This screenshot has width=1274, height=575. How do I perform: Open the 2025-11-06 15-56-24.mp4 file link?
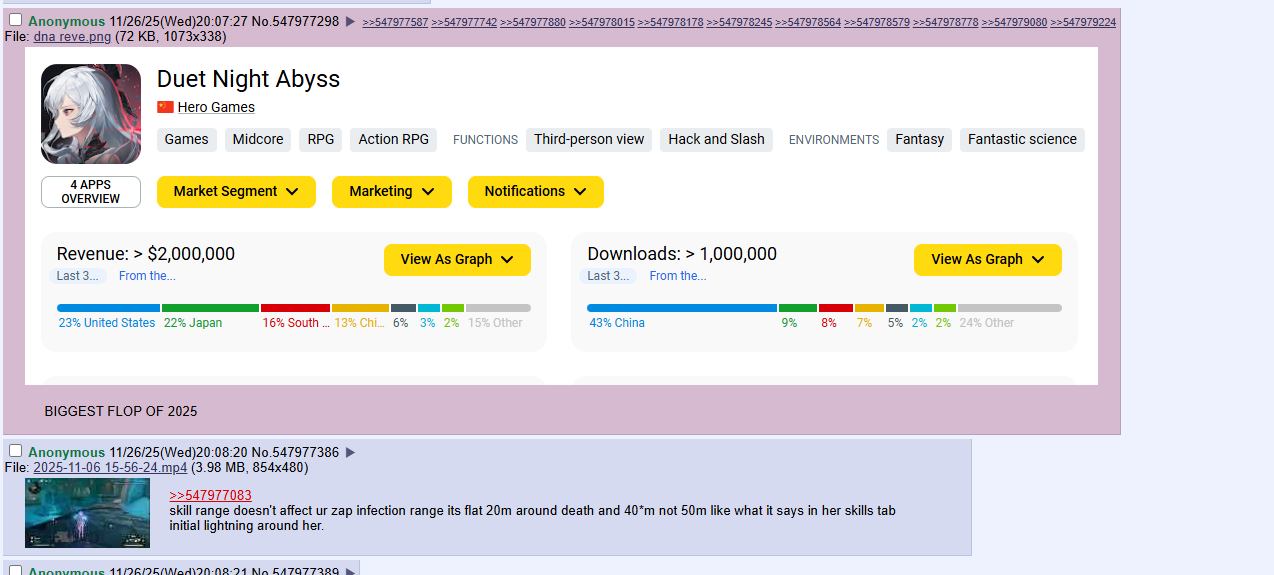click(110, 467)
